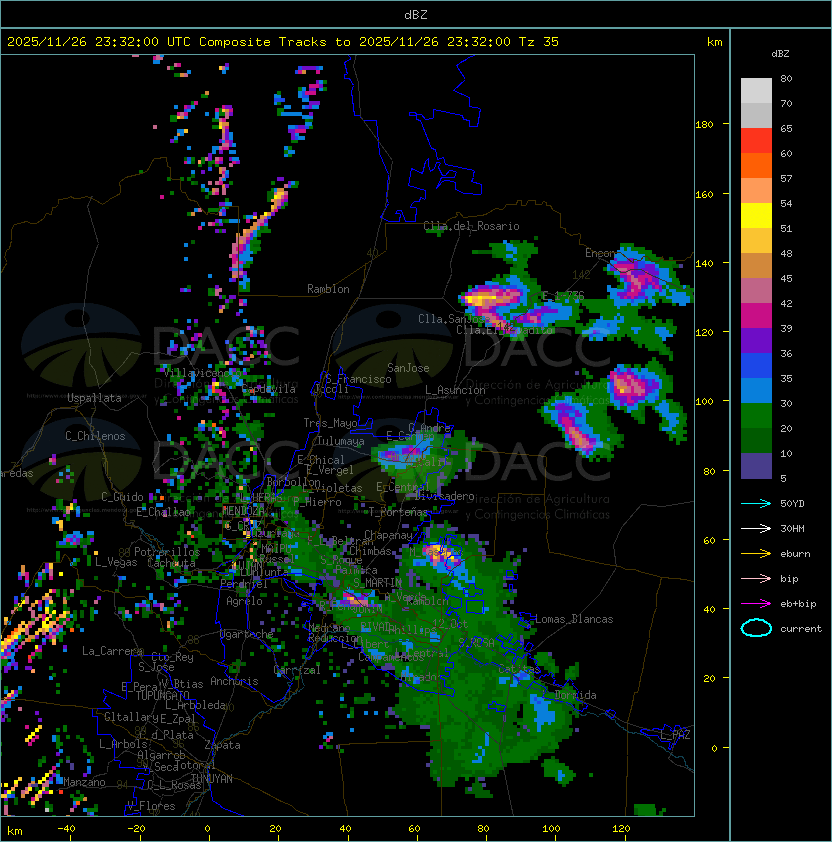The image size is (832, 842).
Task: Click the '-40' tick on bottom axis
Action: click(66, 829)
